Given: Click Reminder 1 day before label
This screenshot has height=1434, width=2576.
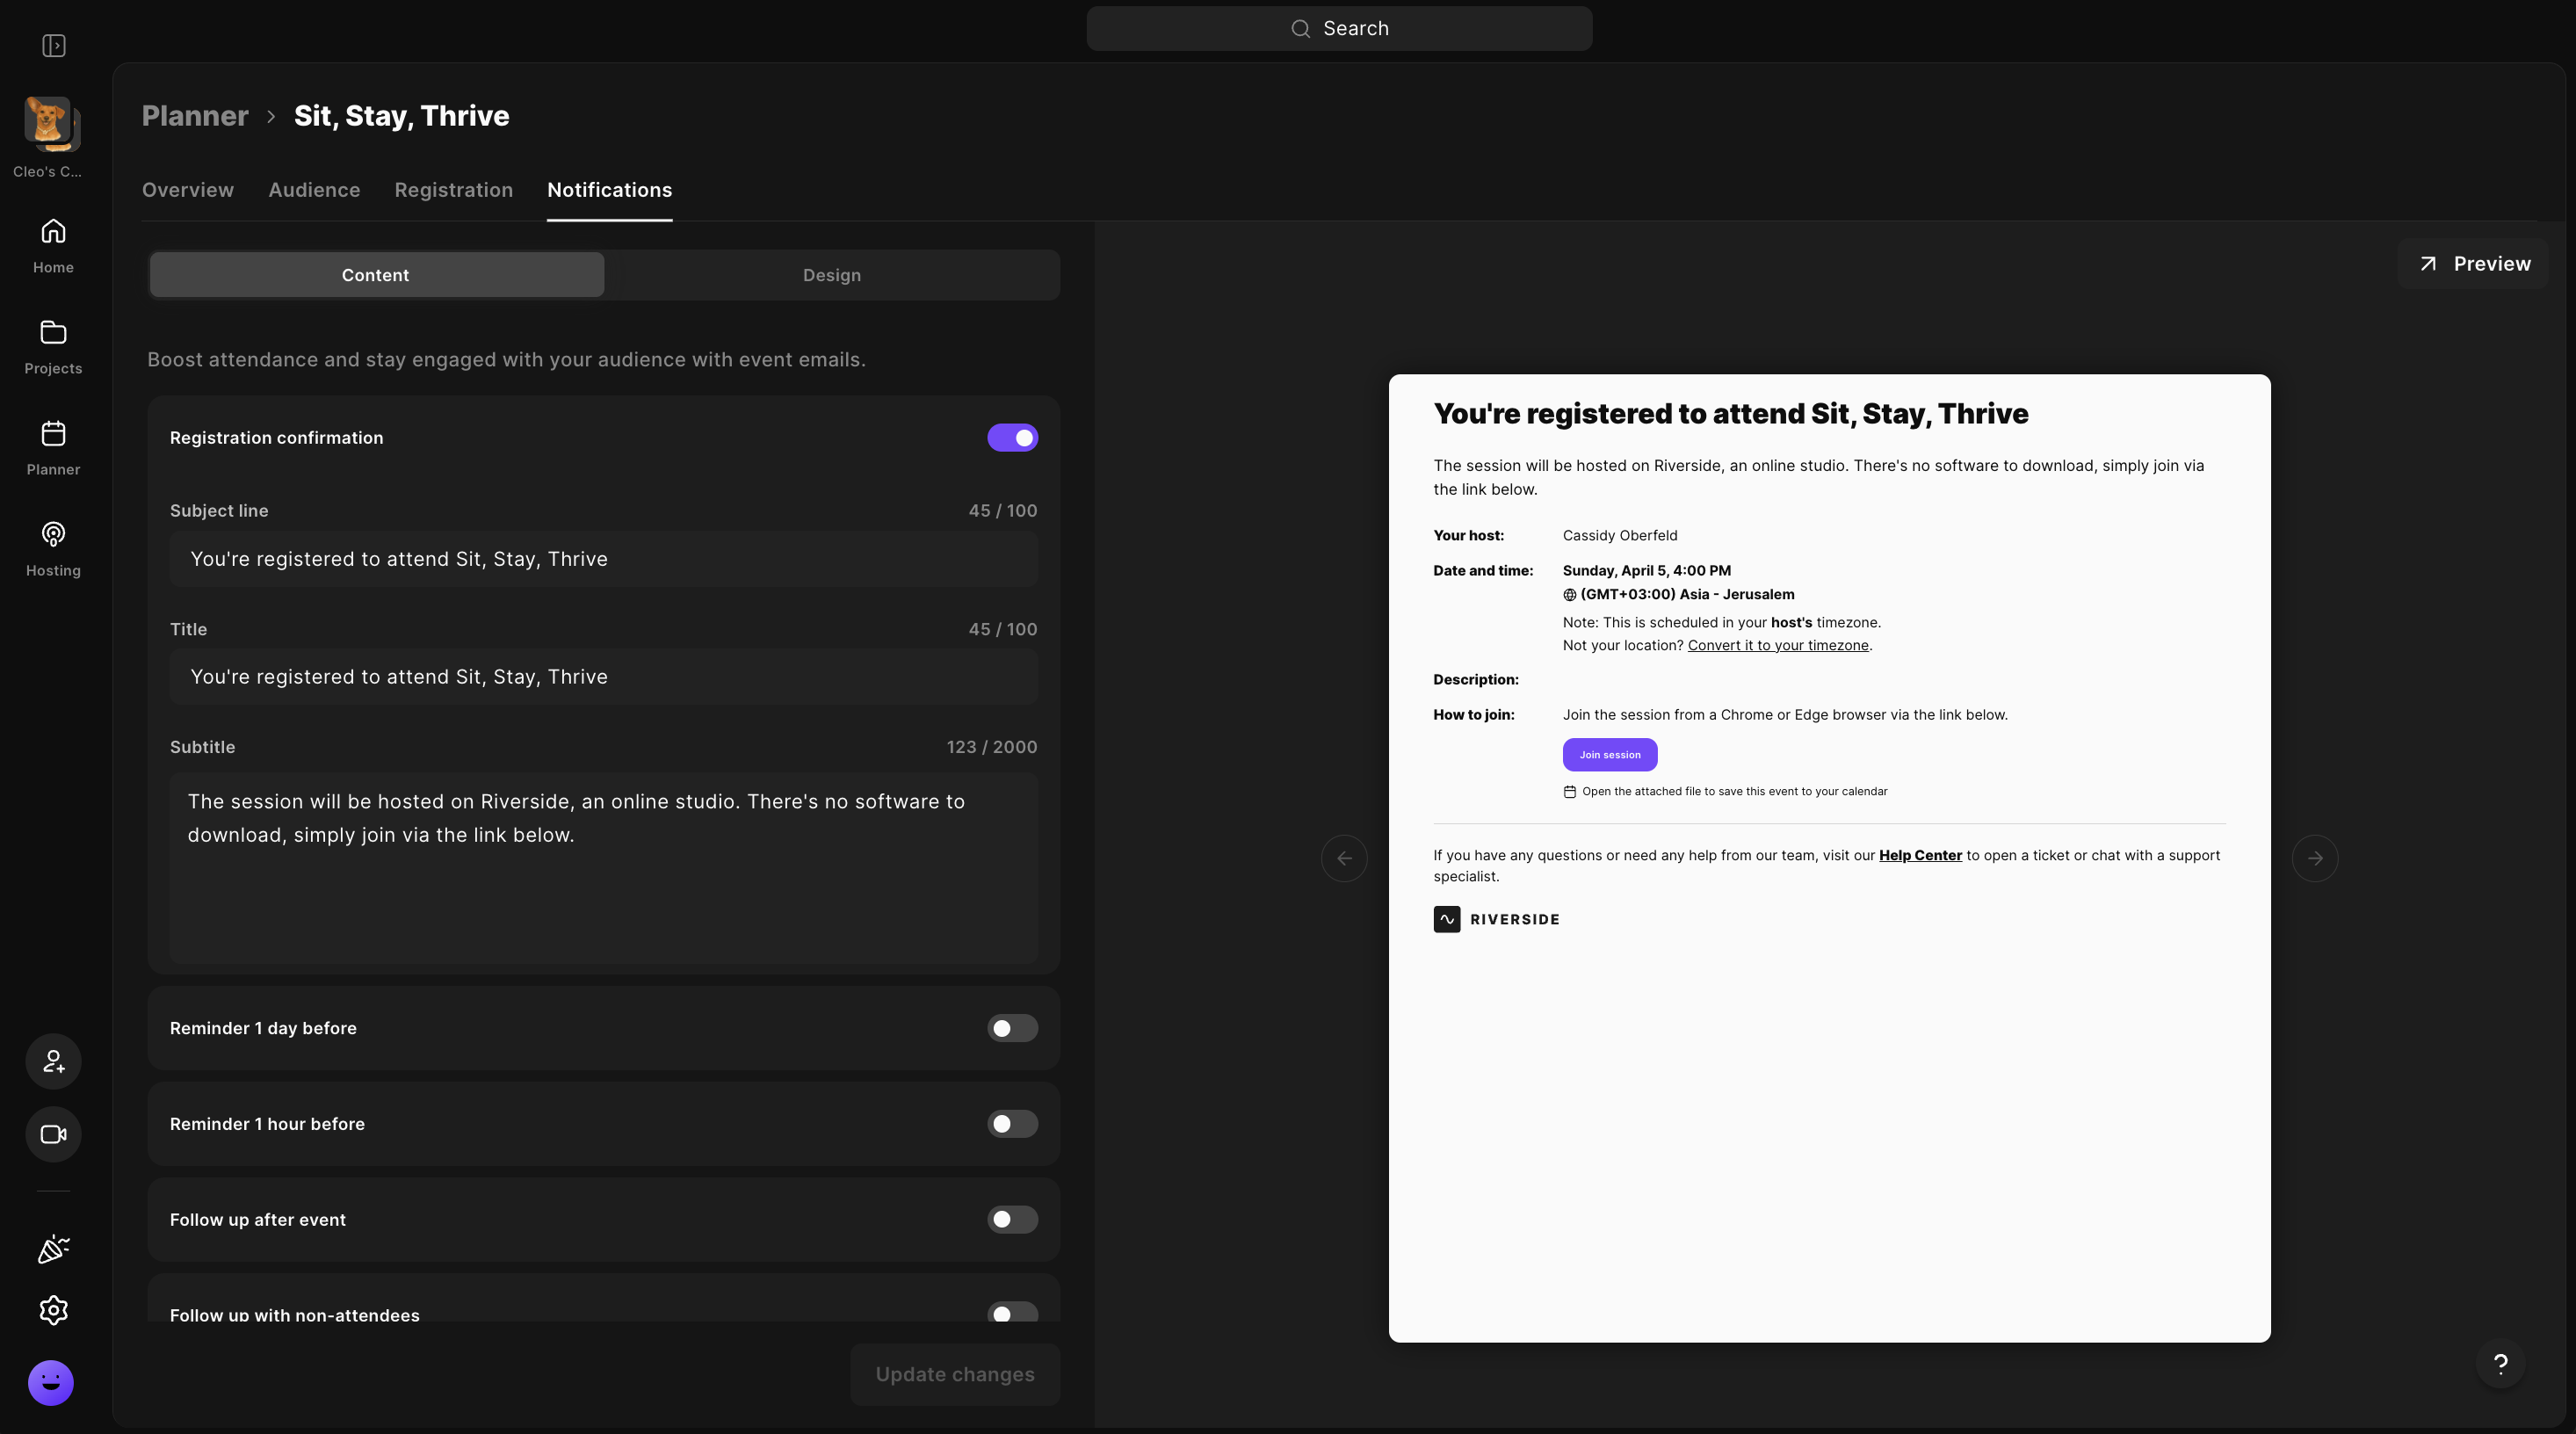Looking at the screenshot, I should click(263, 1028).
